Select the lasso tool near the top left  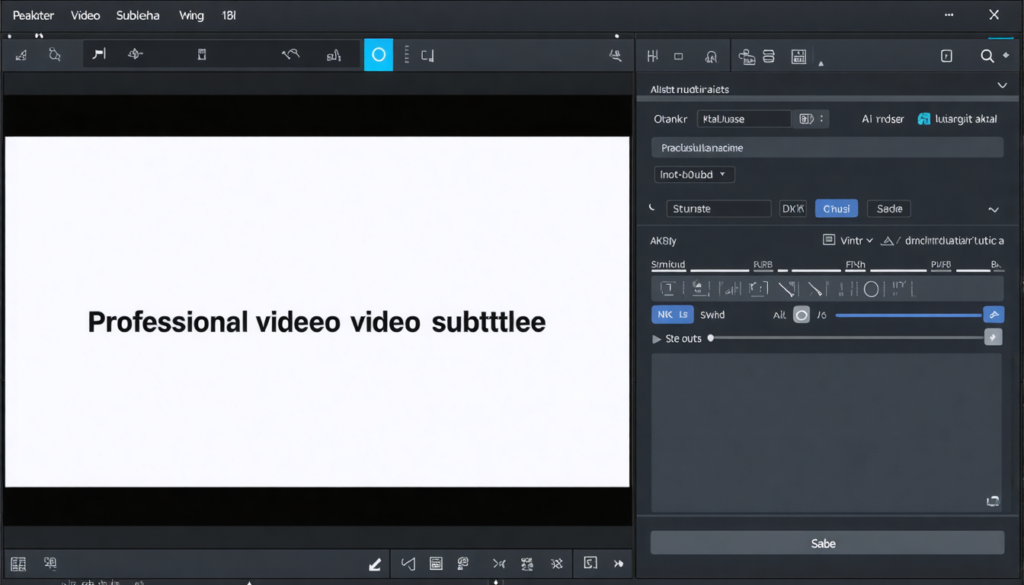54,54
